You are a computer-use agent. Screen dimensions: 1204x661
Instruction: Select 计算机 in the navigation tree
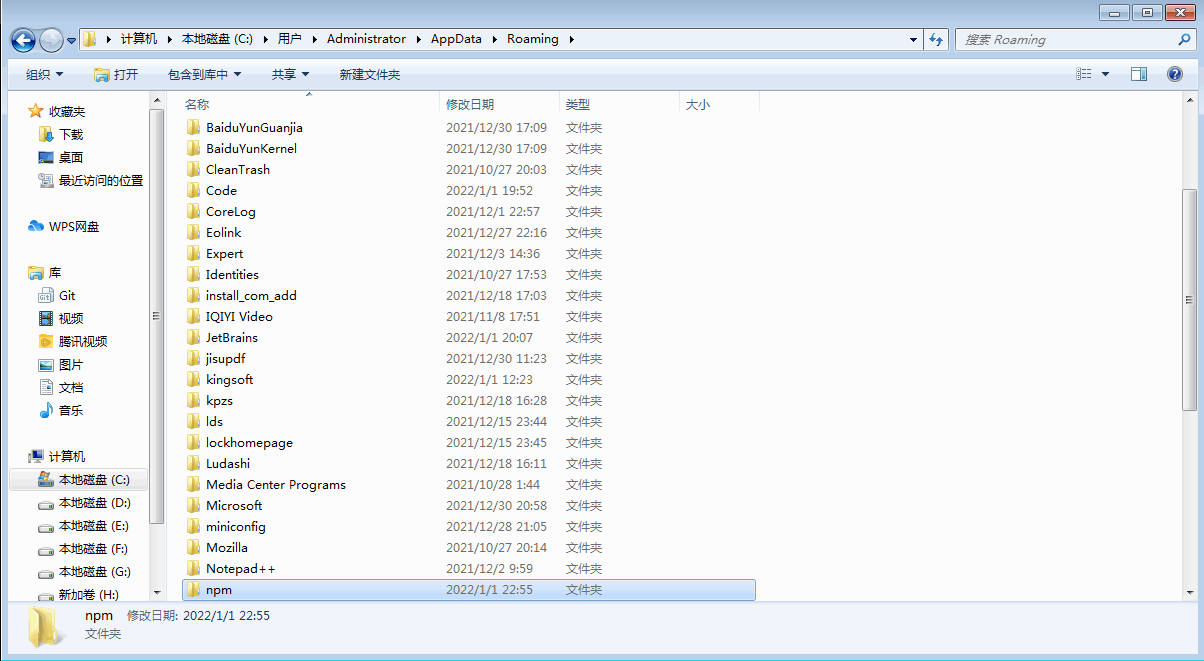click(x=67, y=456)
